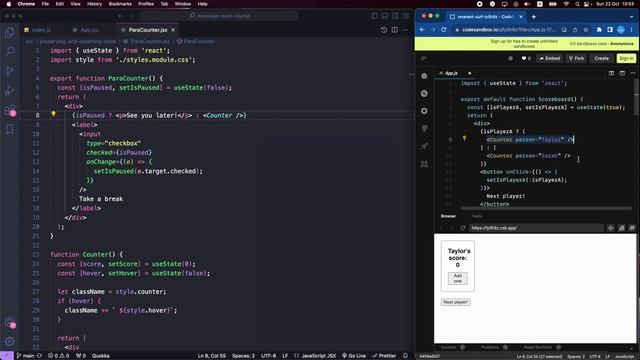This screenshot has width=640, height=360.
Task: Open Source Control view in VS Code
Action: pos(9,71)
